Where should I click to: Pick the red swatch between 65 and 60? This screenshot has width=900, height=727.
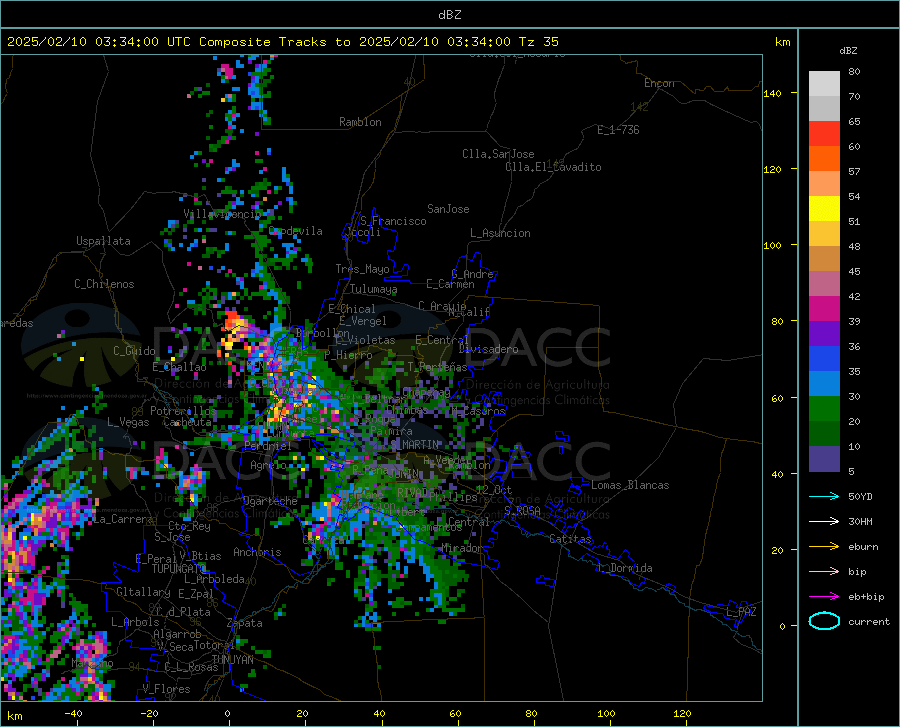824,134
